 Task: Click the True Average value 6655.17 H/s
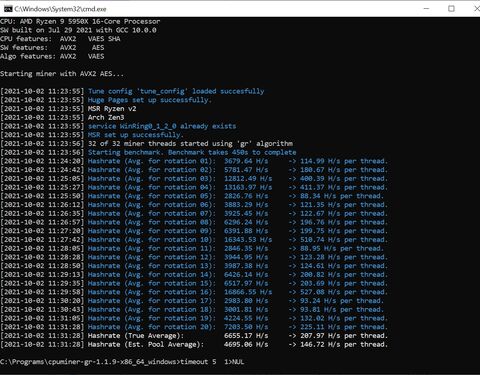click(246, 336)
